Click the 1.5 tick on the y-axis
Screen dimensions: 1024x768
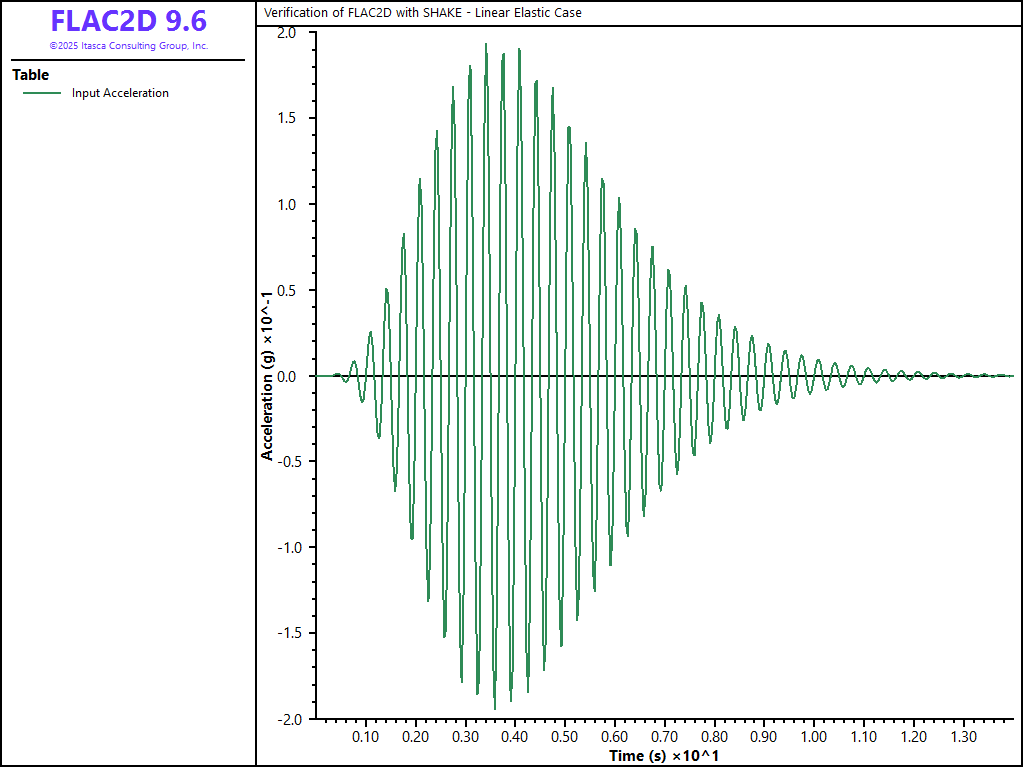click(x=289, y=119)
